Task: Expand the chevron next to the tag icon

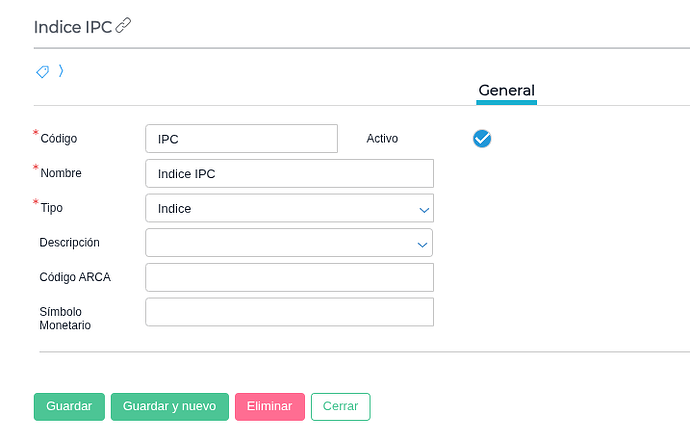Action: coord(61,71)
